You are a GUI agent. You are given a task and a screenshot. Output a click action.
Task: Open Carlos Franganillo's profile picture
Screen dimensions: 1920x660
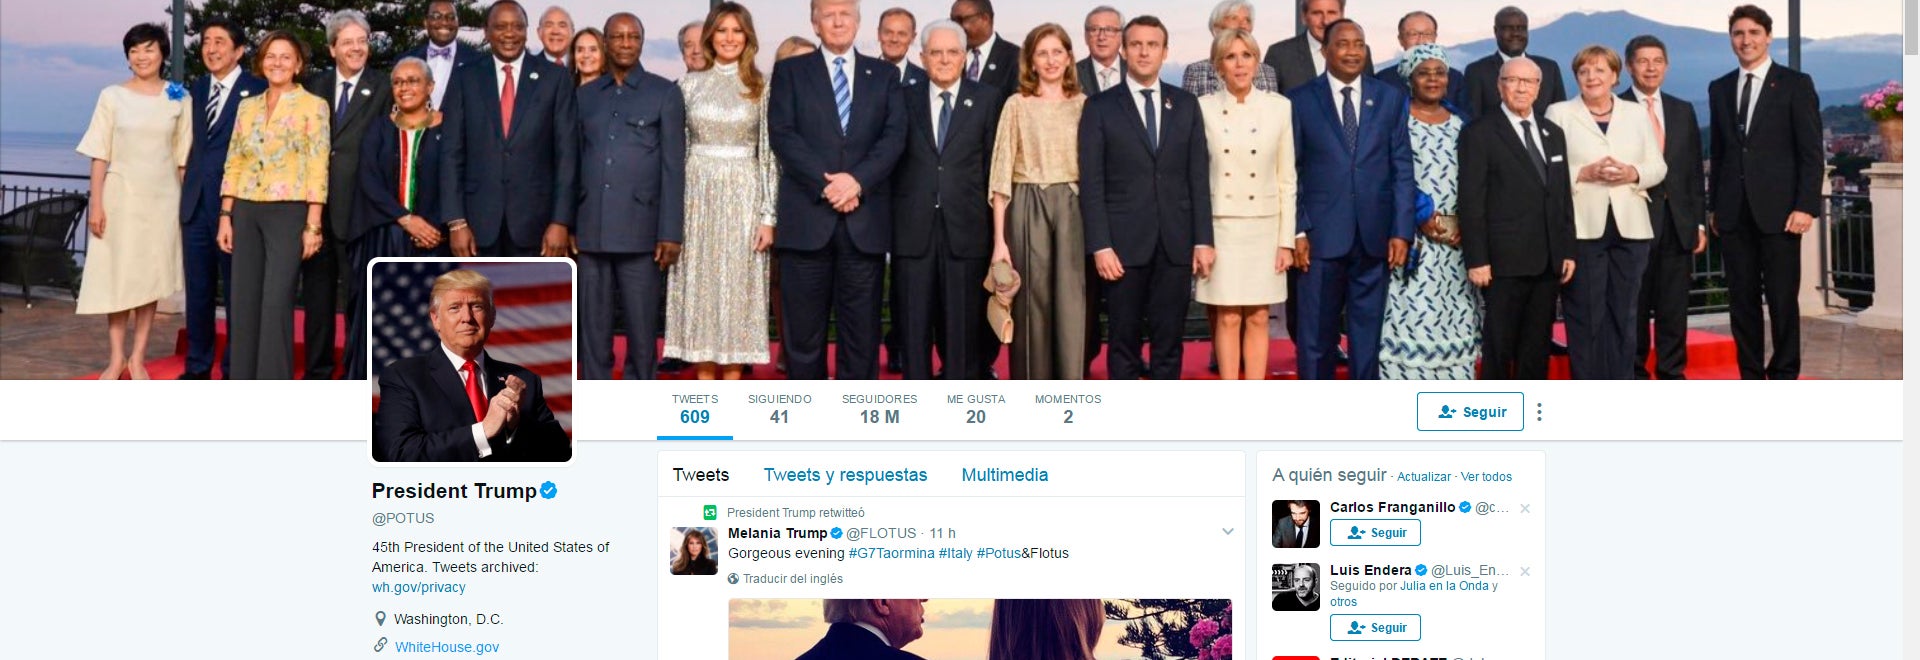tap(1296, 524)
